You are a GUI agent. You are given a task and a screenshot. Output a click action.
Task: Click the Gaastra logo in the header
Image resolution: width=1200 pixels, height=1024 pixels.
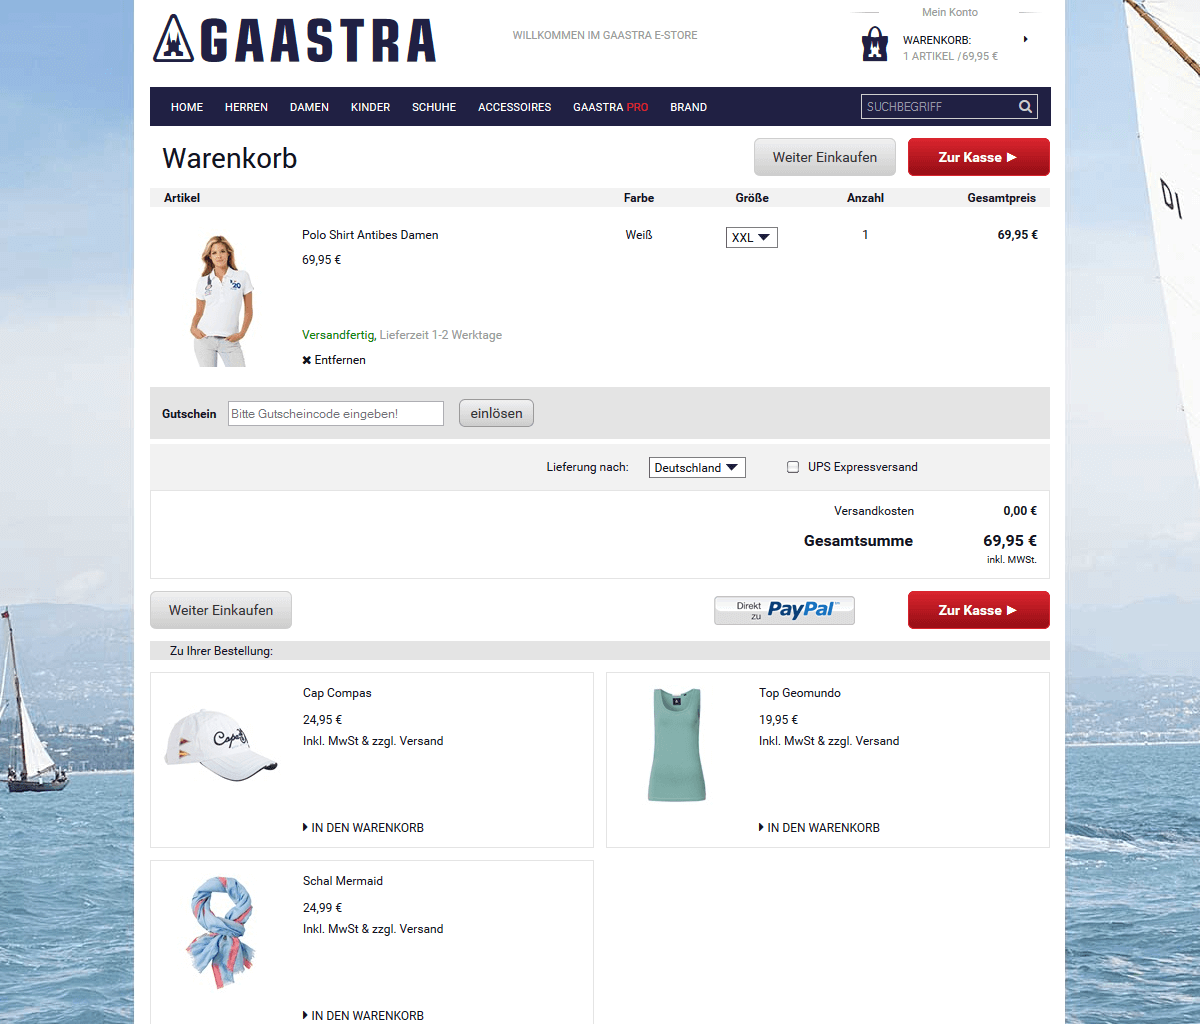pyautogui.click(x=294, y=41)
